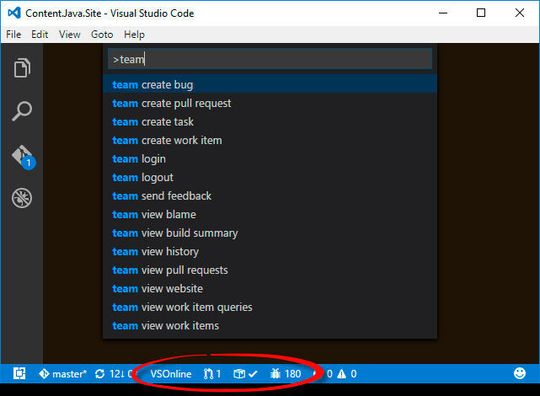The image size is (540, 396).
Task: Click the leftmost status bar square icon
Action: click(x=19, y=373)
